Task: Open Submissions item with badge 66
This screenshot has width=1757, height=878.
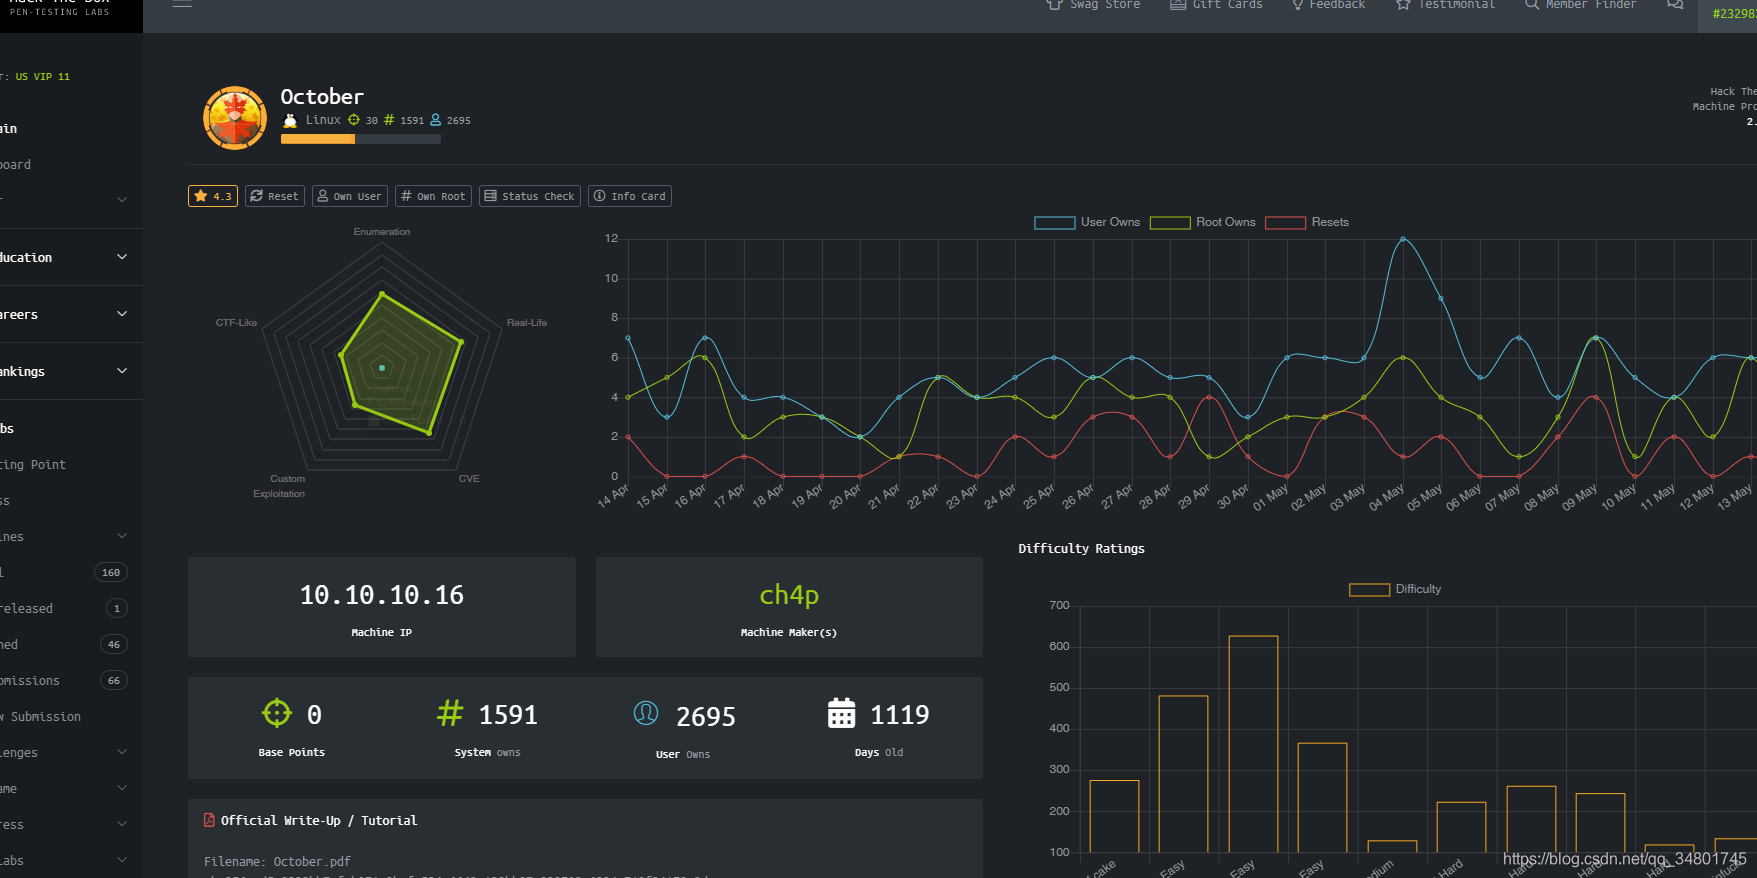Action: tap(65, 680)
